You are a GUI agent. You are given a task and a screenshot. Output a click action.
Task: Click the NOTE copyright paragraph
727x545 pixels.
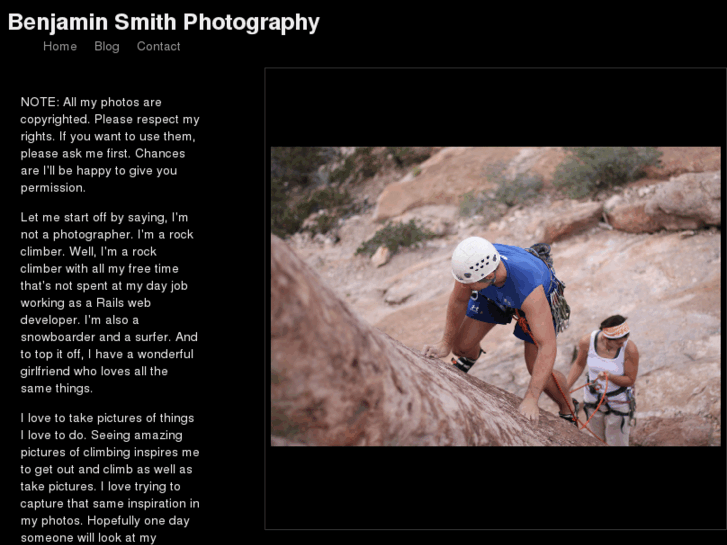[x=110, y=145]
